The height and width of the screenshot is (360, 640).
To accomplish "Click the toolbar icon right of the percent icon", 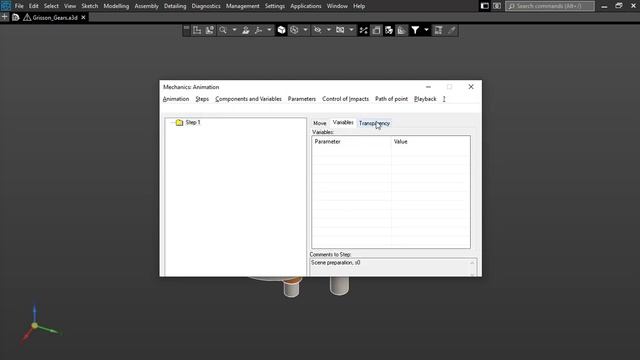I will pyautogui.click(x=376, y=30).
